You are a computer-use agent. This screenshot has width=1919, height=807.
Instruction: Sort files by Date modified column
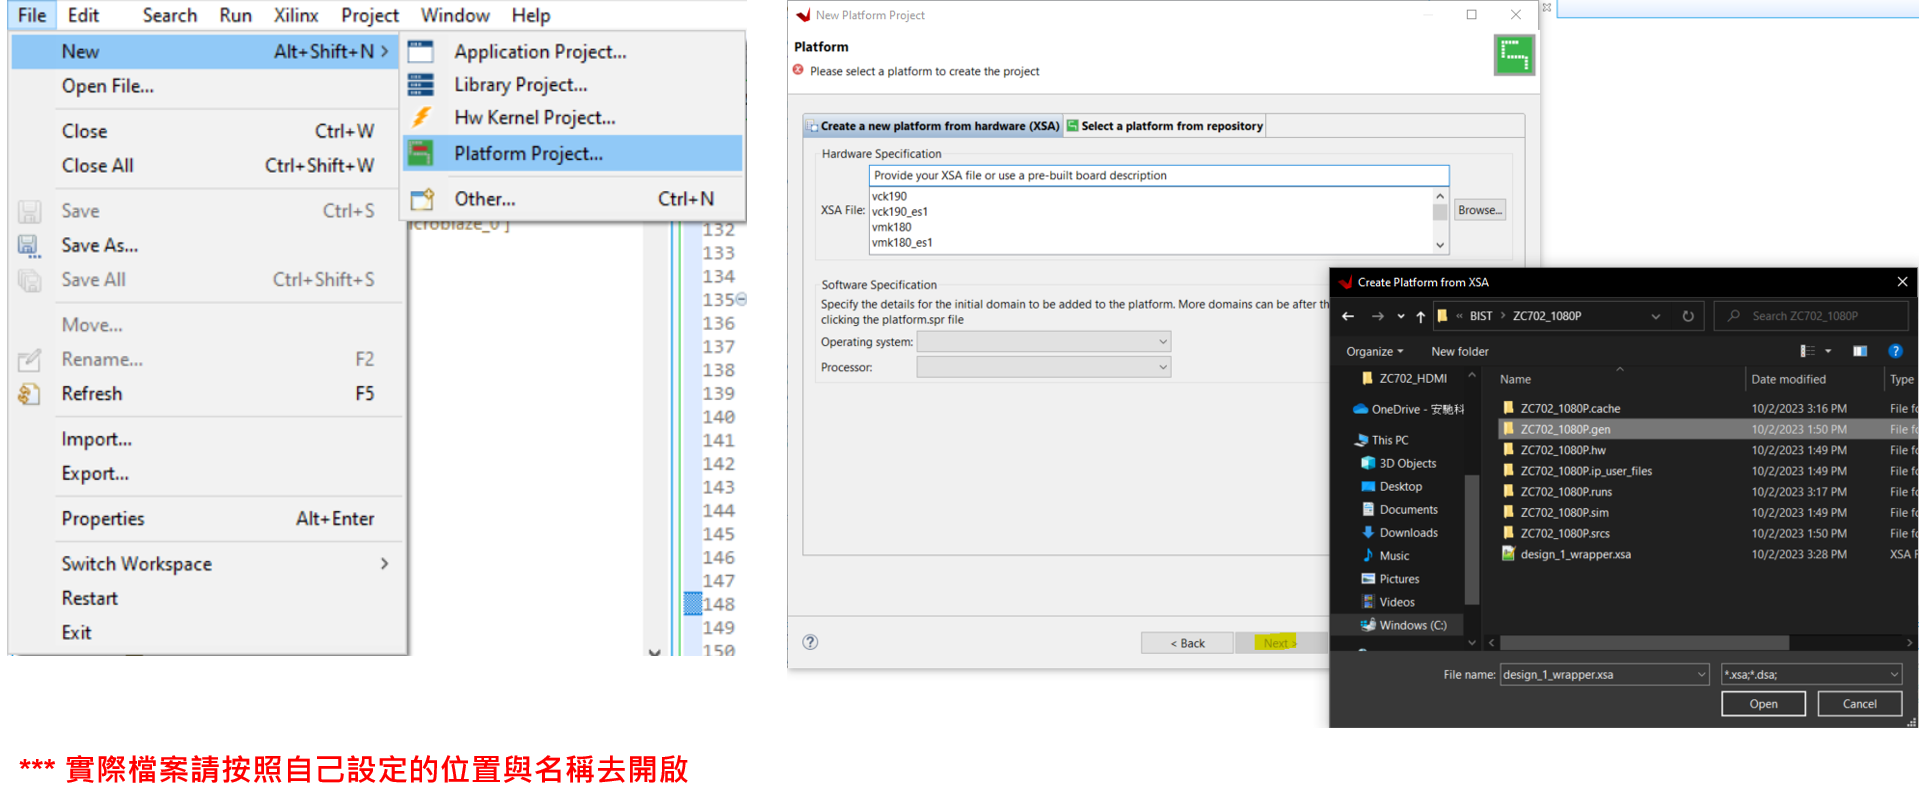point(1788,379)
